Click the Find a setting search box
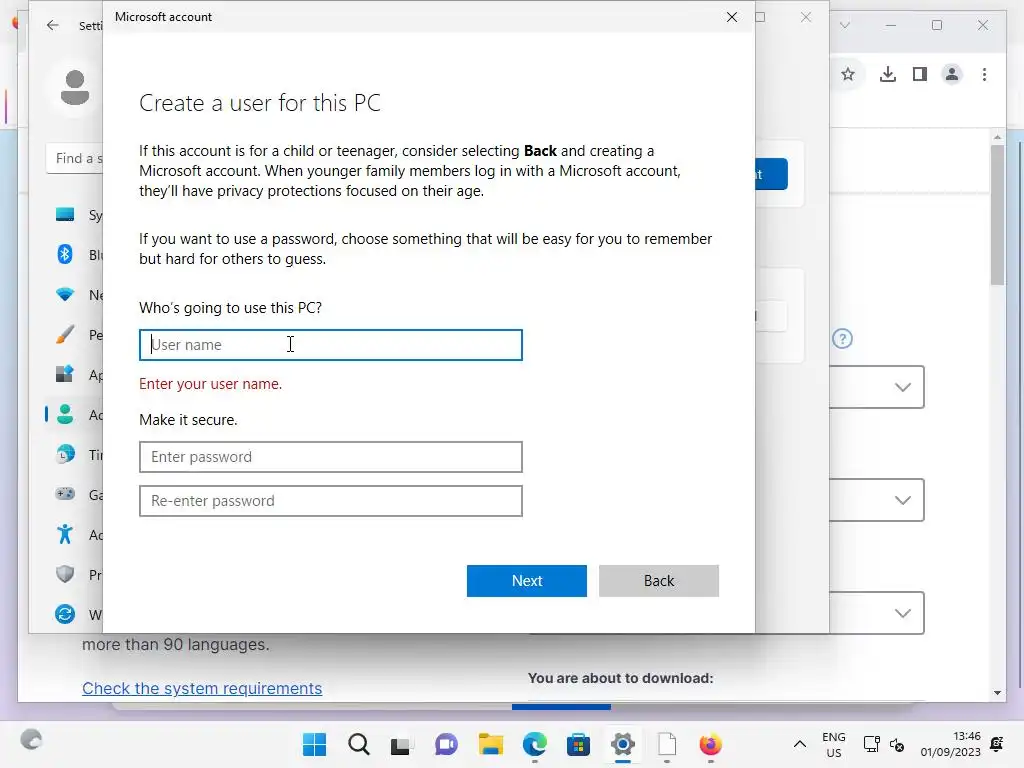Screen dimensions: 1024x768 click(74, 159)
